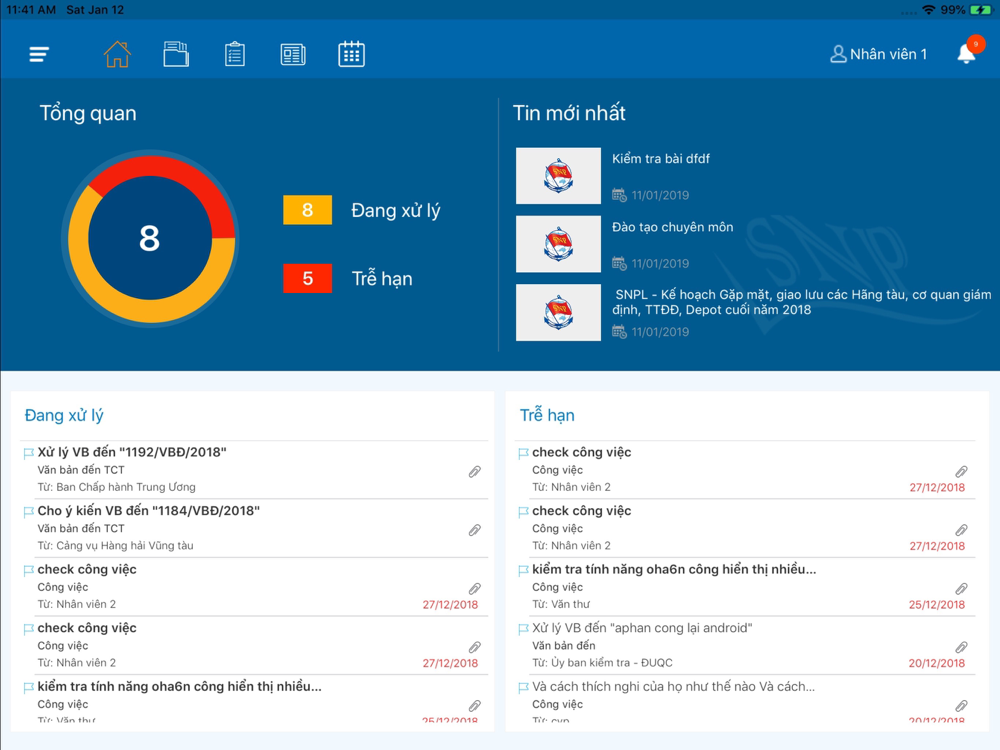The width and height of the screenshot is (1000, 750).
Task: Open the calendar icon
Action: (351, 54)
